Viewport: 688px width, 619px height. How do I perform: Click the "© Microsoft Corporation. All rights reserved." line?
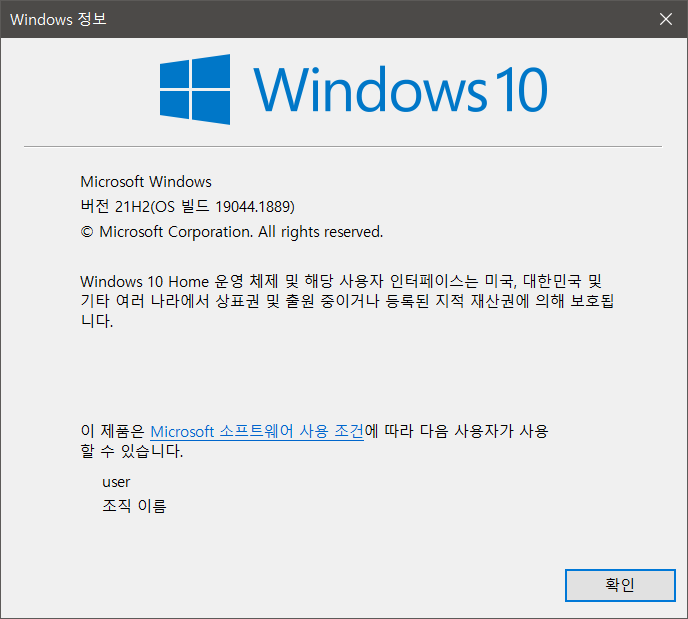[x=232, y=232]
